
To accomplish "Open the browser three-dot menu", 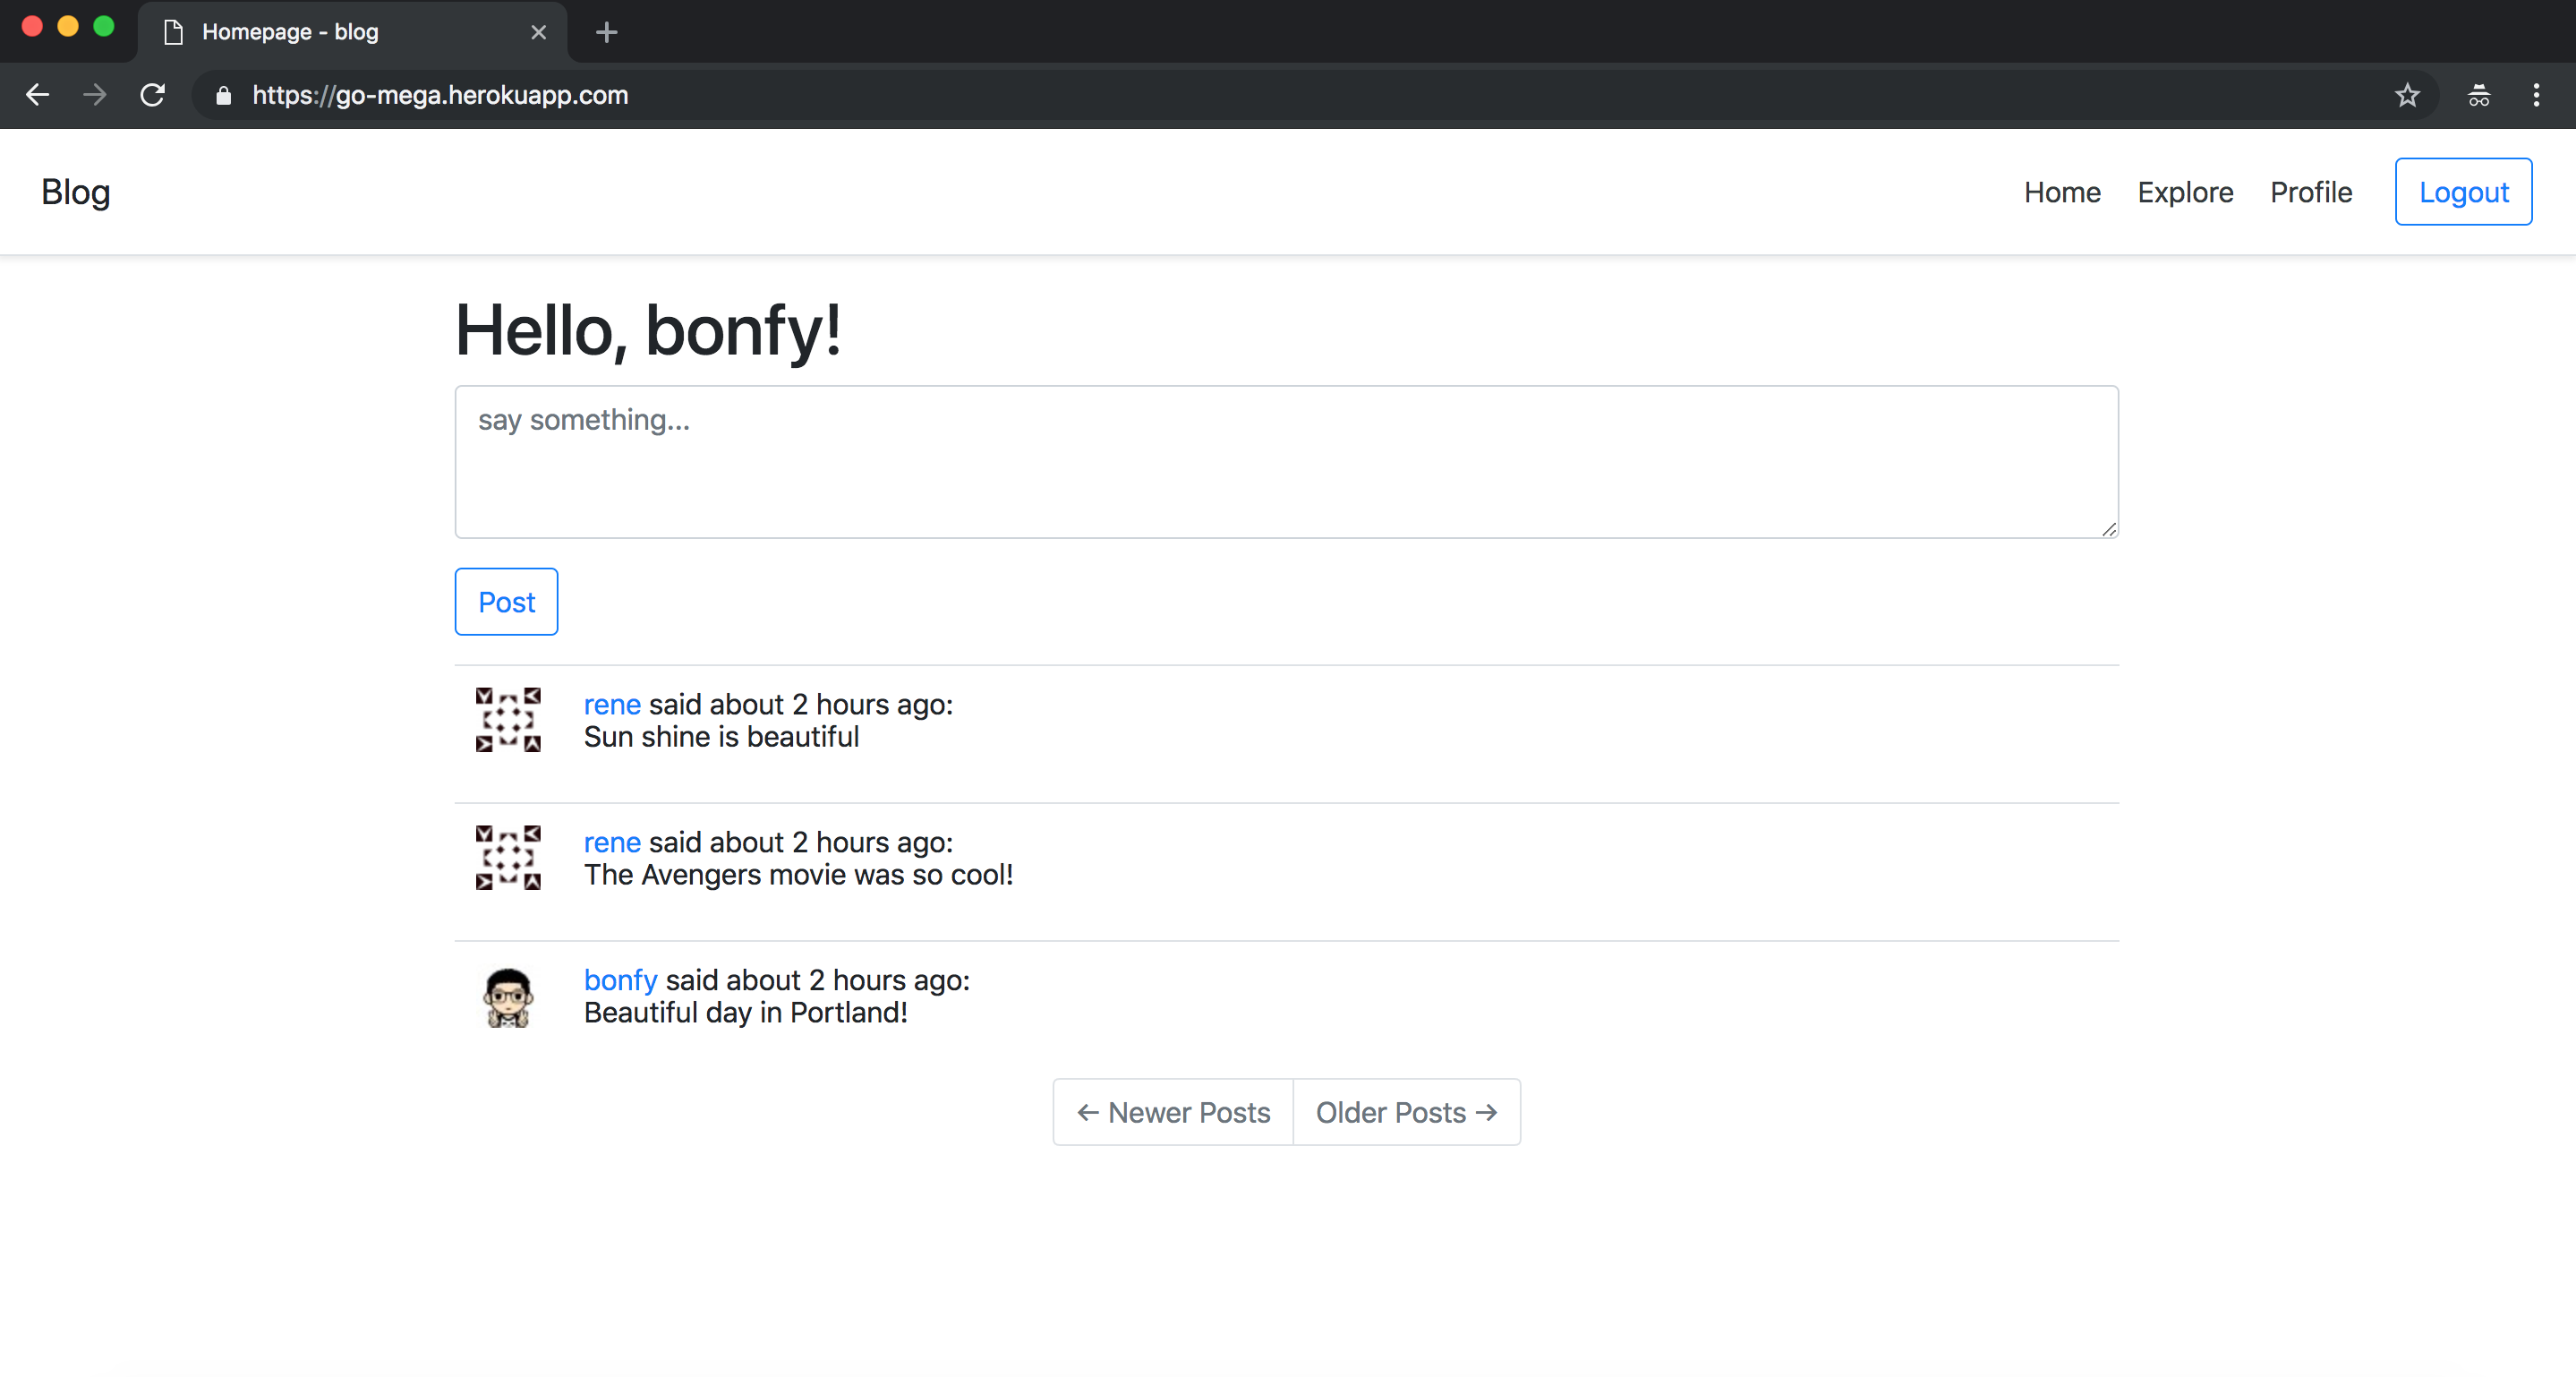I will coord(2535,95).
